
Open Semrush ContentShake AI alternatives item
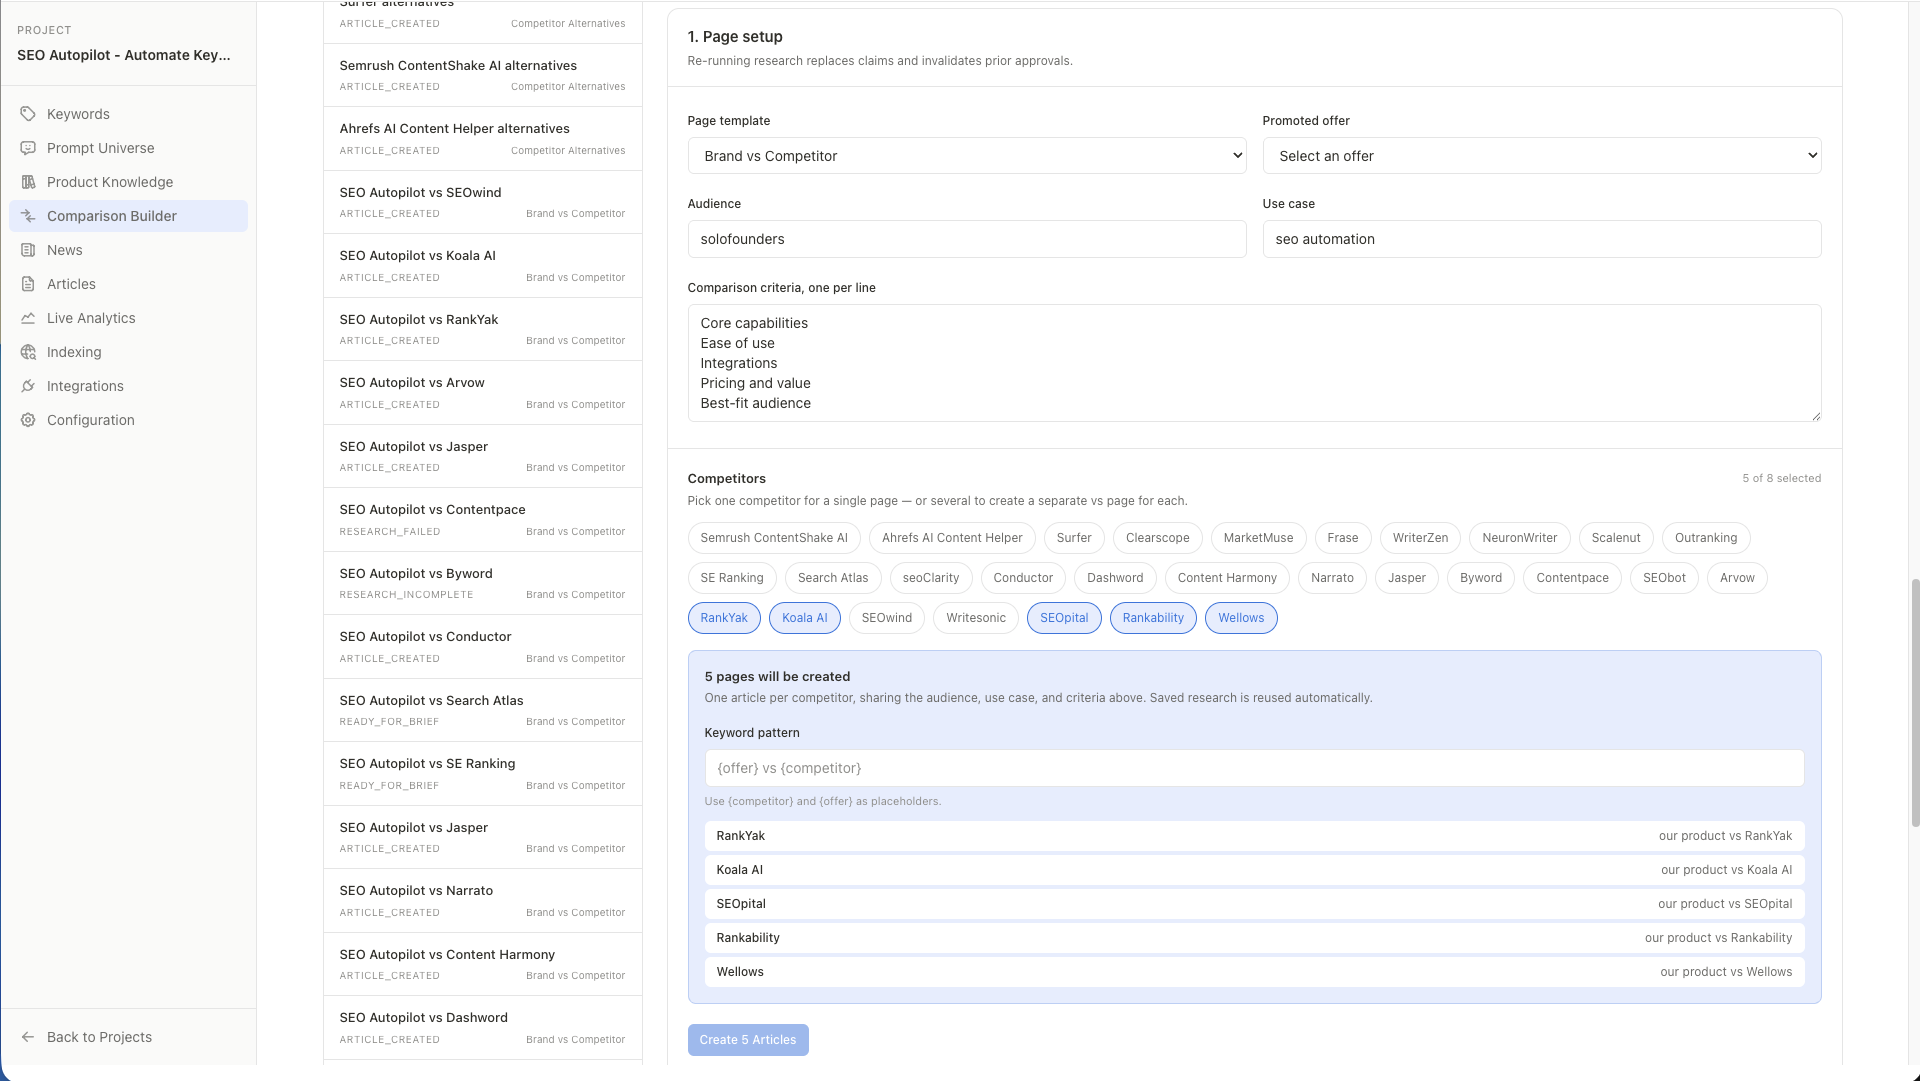[483, 75]
